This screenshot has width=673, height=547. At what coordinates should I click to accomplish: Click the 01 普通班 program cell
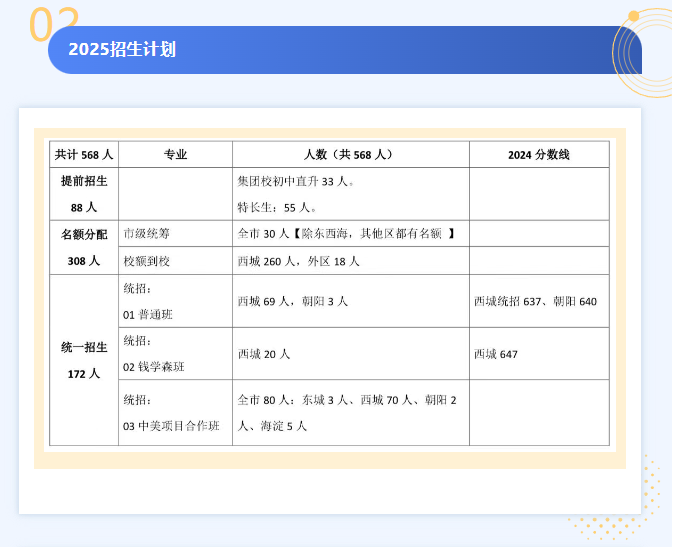pyautogui.click(x=176, y=301)
